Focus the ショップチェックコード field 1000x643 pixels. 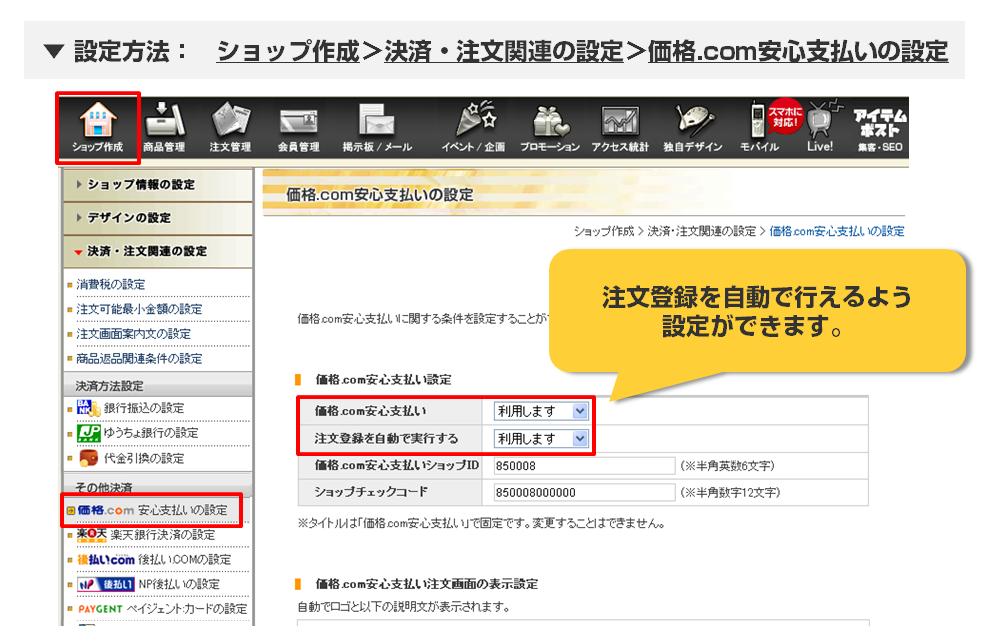pyautogui.click(x=584, y=492)
